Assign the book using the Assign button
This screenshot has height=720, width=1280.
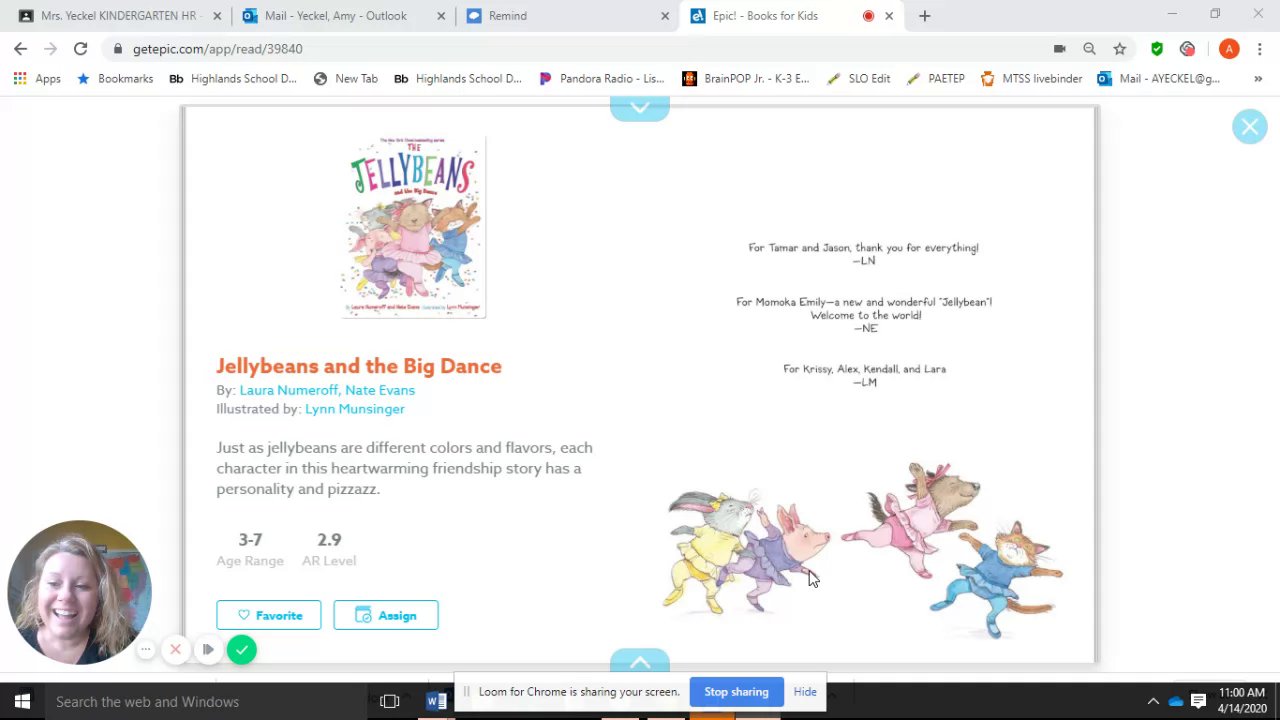click(x=386, y=615)
